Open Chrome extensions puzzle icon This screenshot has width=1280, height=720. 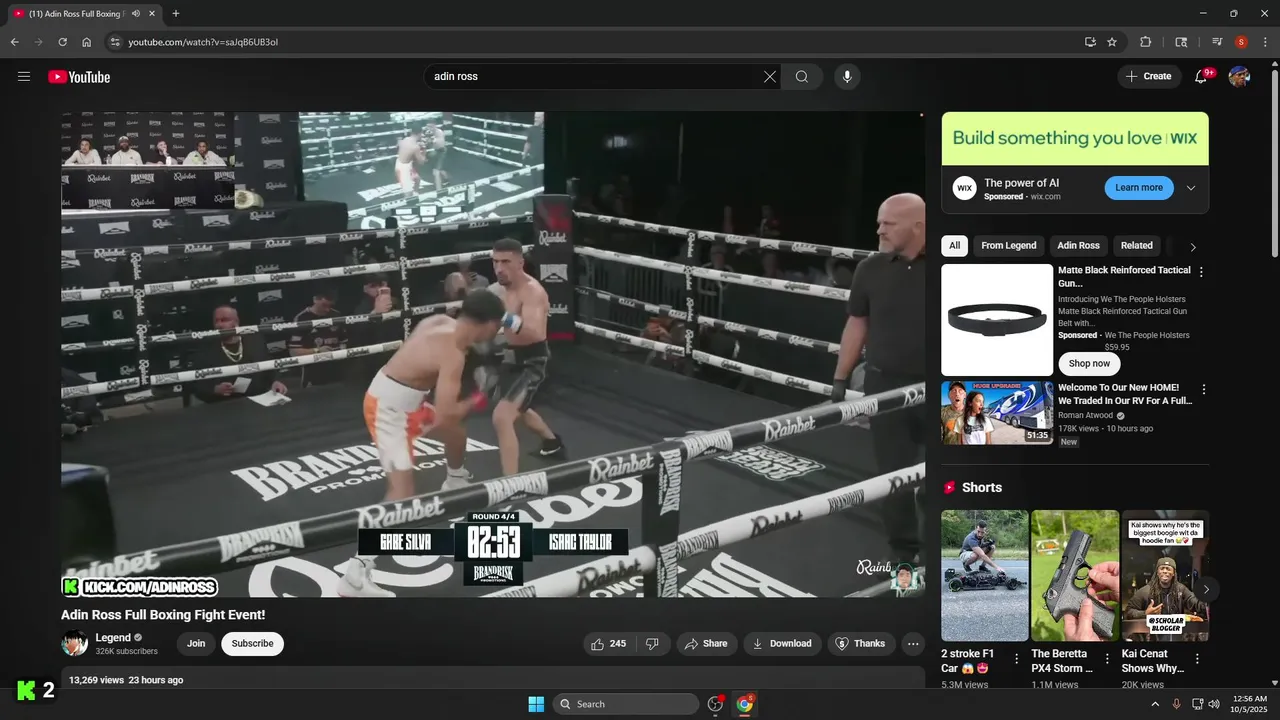[1146, 42]
